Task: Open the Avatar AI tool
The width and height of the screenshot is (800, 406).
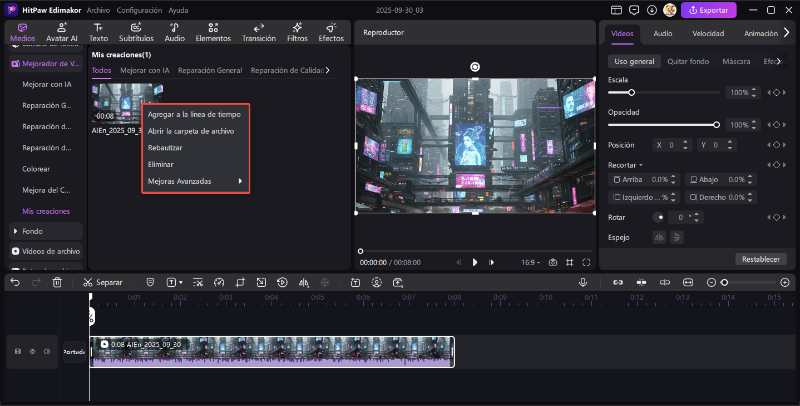Action: click(61, 31)
